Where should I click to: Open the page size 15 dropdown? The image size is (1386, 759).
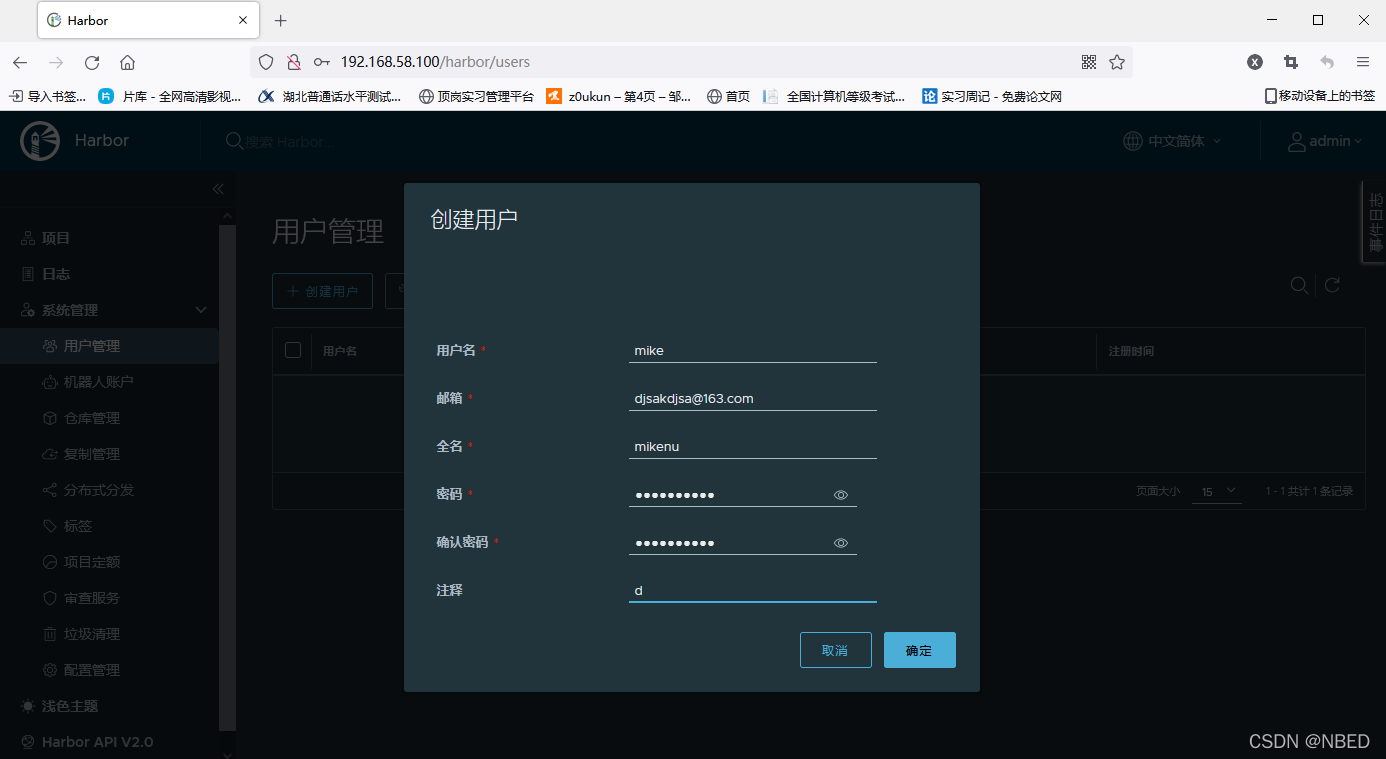pyautogui.click(x=1216, y=491)
